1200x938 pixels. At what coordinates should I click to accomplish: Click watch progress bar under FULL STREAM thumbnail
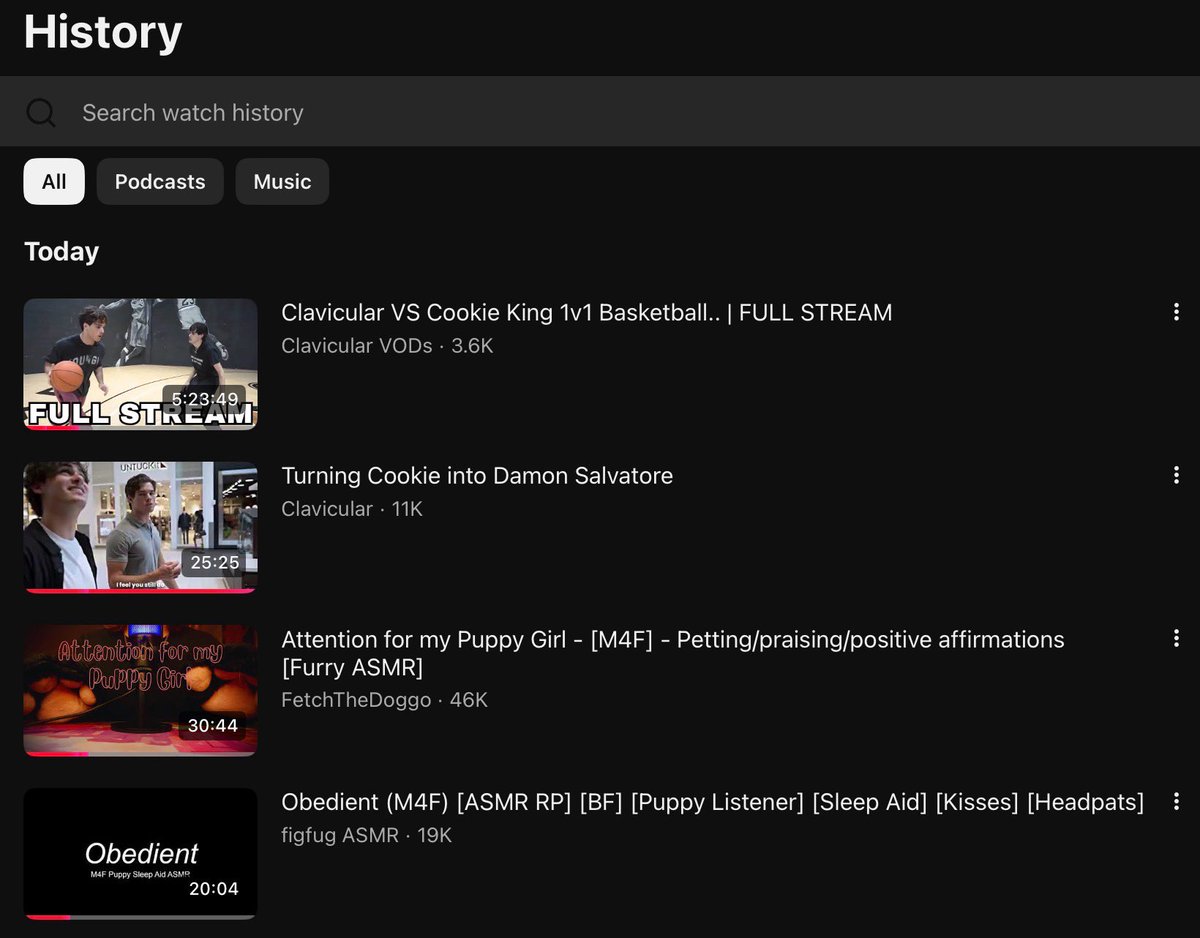click(140, 427)
